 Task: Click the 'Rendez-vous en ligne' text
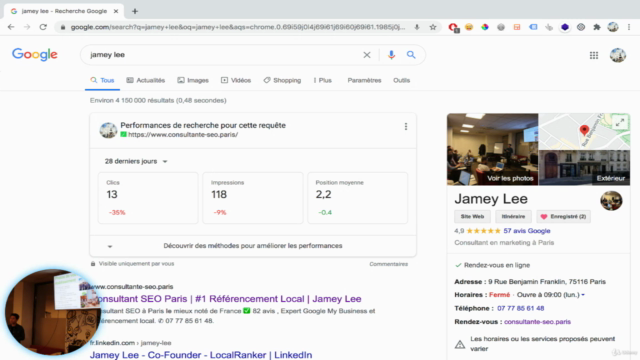point(497,265)
